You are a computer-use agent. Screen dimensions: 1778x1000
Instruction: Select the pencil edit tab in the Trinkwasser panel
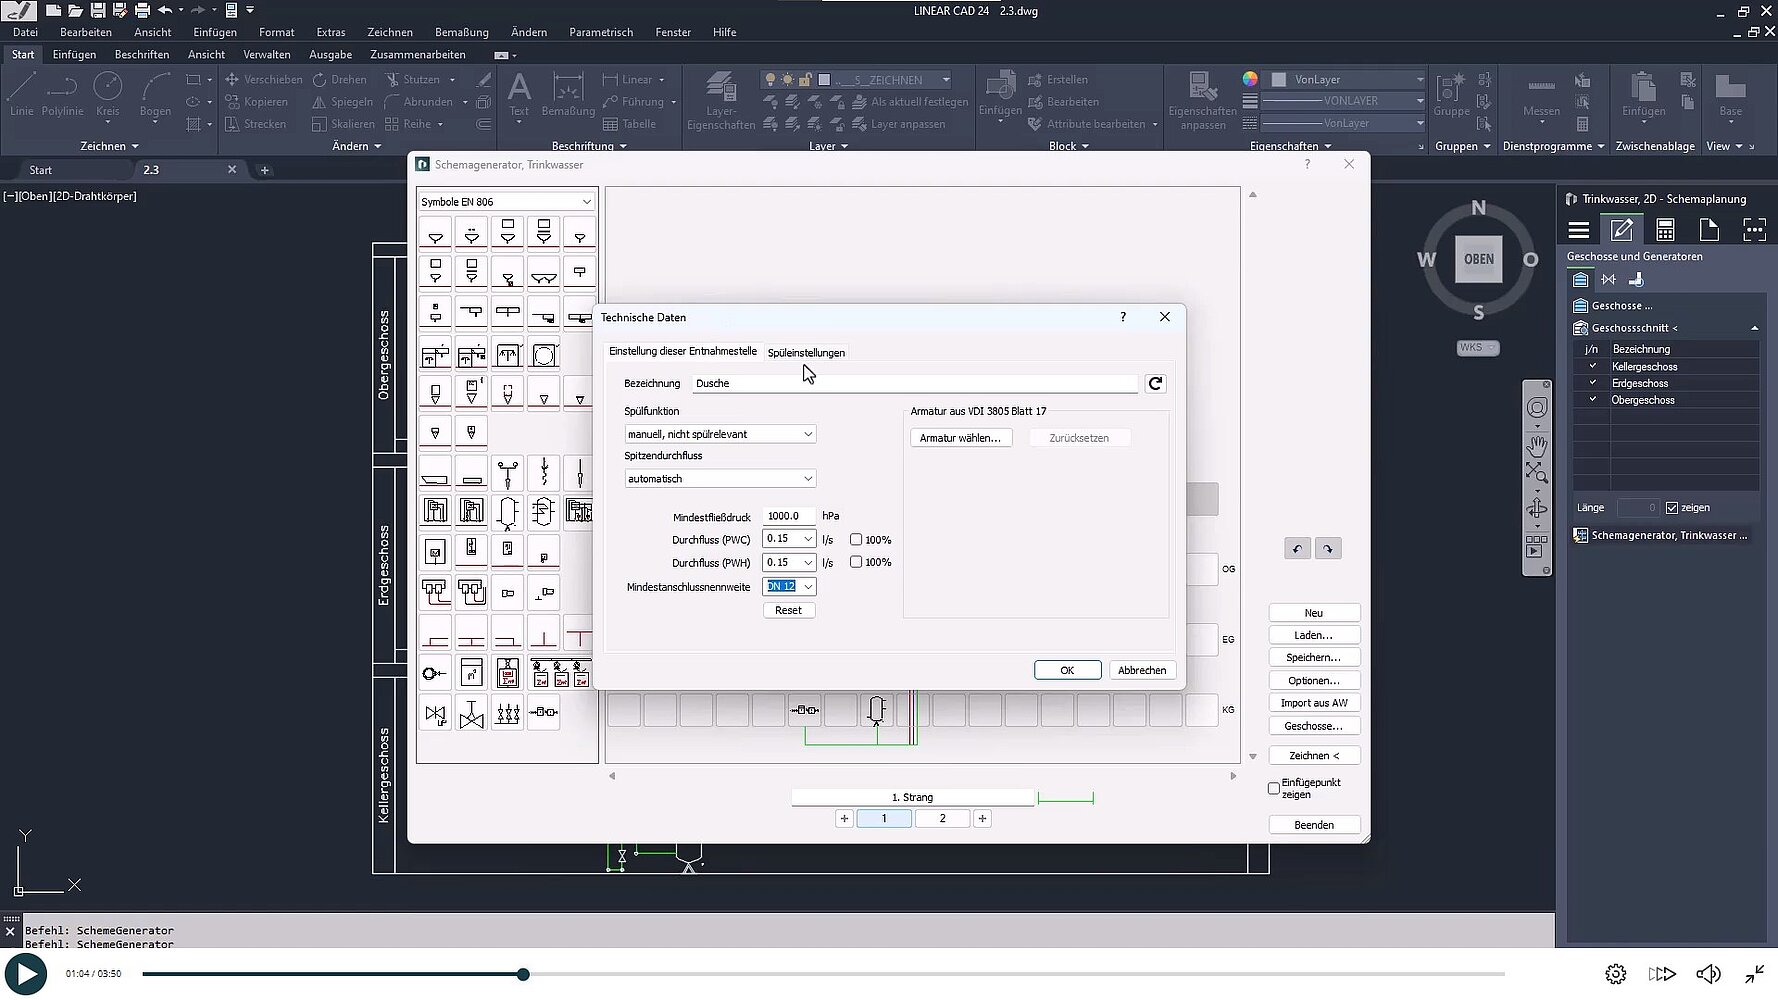click(x=1621, y=230)
